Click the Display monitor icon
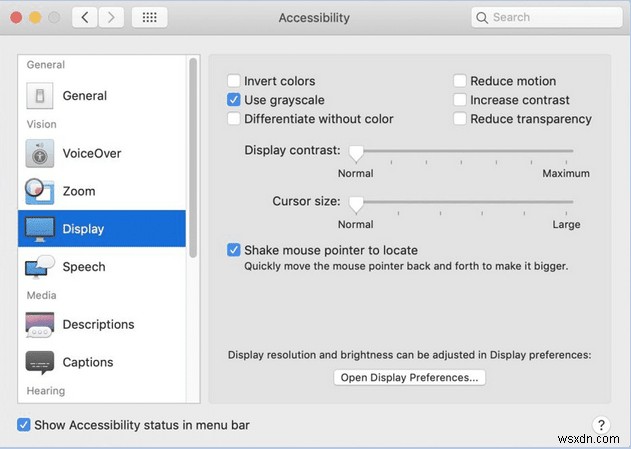The image size is (631, 449). click(x=40, y=229)
